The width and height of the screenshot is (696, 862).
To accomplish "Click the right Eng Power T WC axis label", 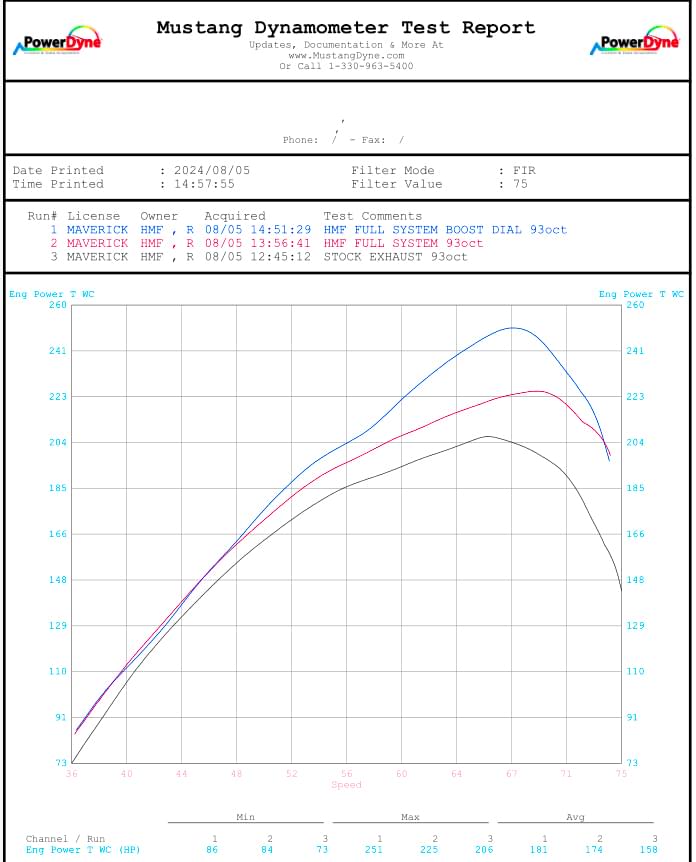I will click(x=641, y=294).
